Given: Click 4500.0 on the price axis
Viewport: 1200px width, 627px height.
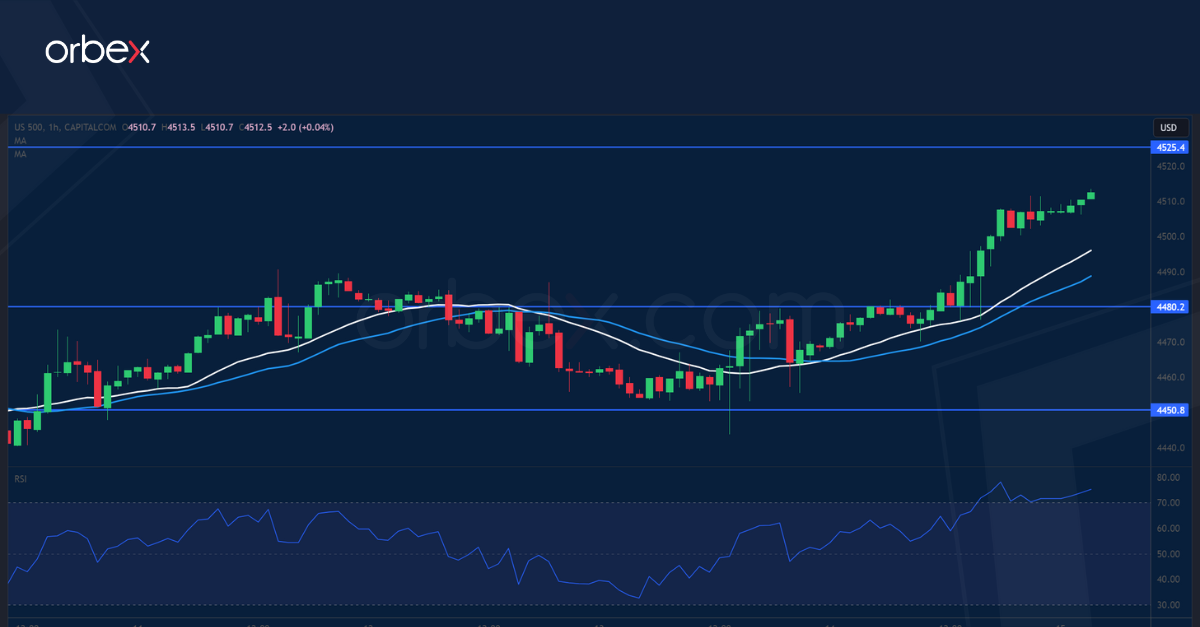Looking at the screenshot, I should [x=1171, y=237].
